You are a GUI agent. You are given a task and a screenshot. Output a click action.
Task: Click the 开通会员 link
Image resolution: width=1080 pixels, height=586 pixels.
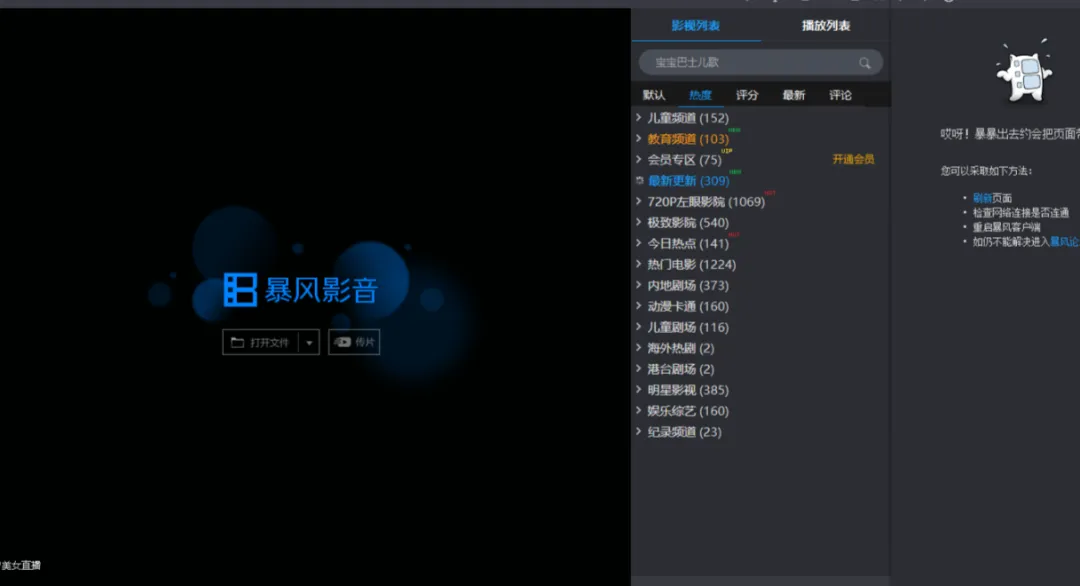pos(853,159)
